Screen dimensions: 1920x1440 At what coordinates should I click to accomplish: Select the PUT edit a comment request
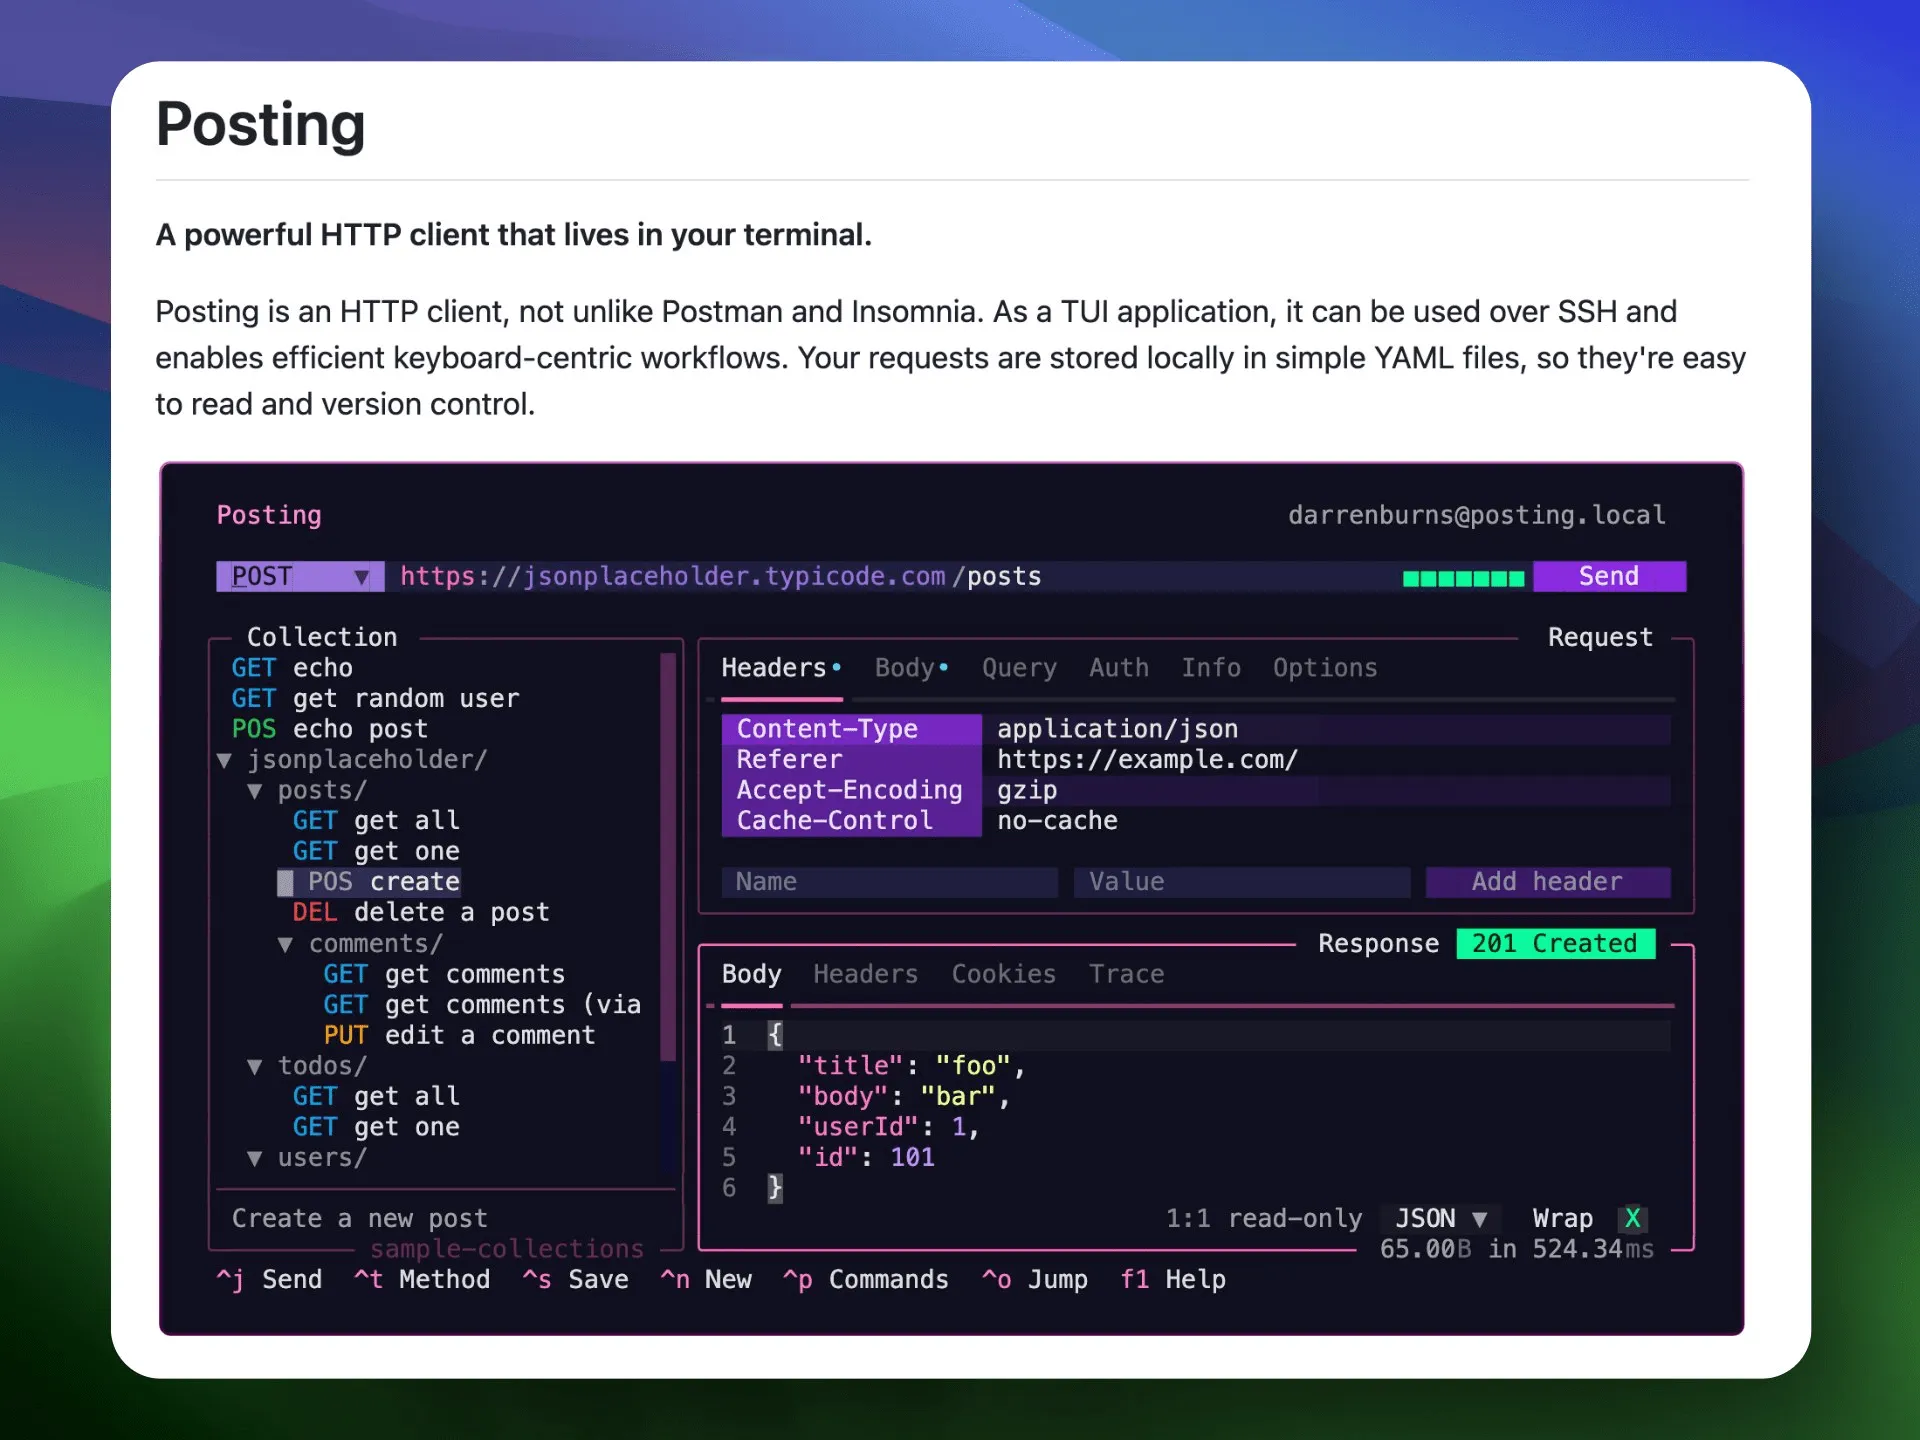click(459, 1035)
